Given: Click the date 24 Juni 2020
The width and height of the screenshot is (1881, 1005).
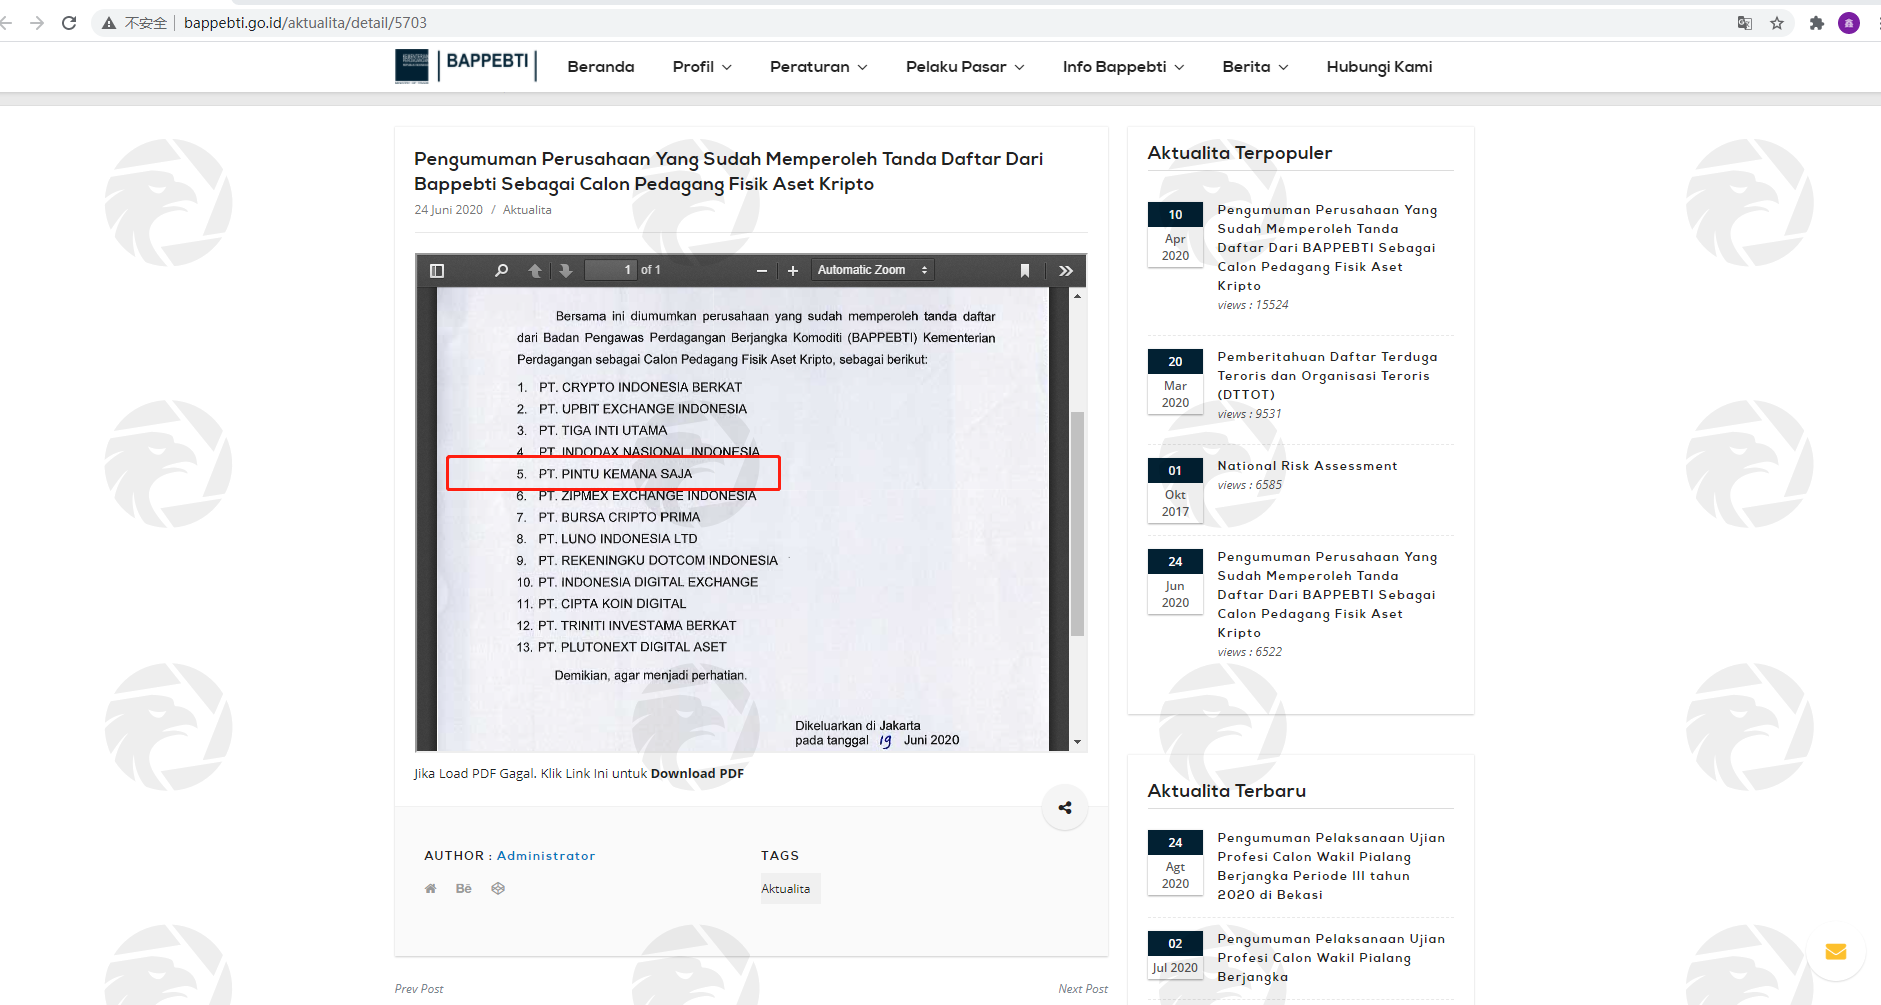Looking at the screenshot, I should pos(448,210).
